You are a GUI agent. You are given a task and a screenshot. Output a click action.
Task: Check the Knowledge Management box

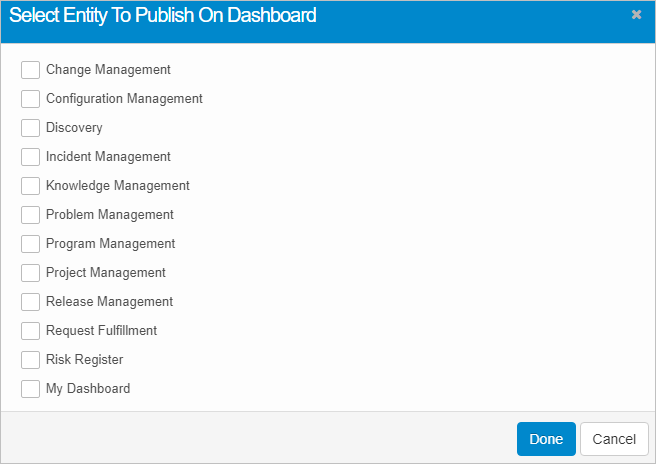coord(30,186)
